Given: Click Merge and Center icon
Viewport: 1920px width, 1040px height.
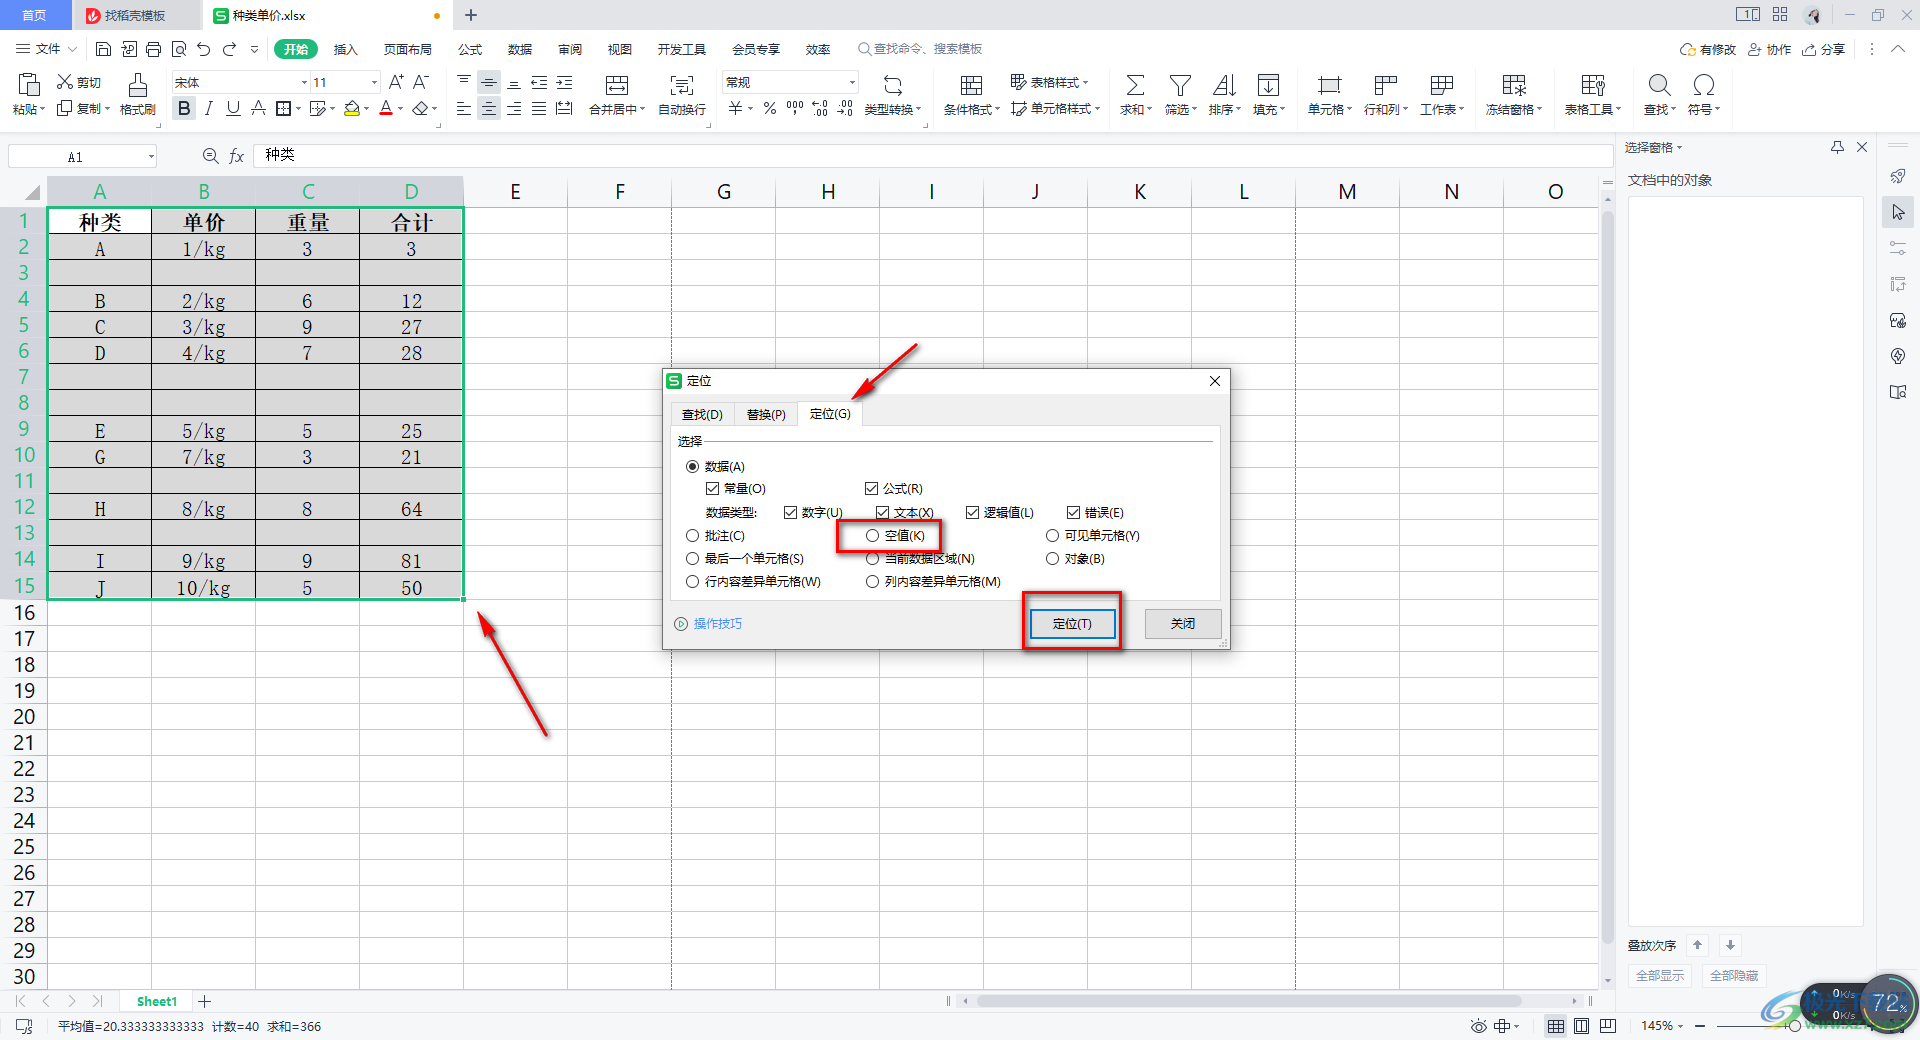Looking at the screenshot, I should pos(617,85).
